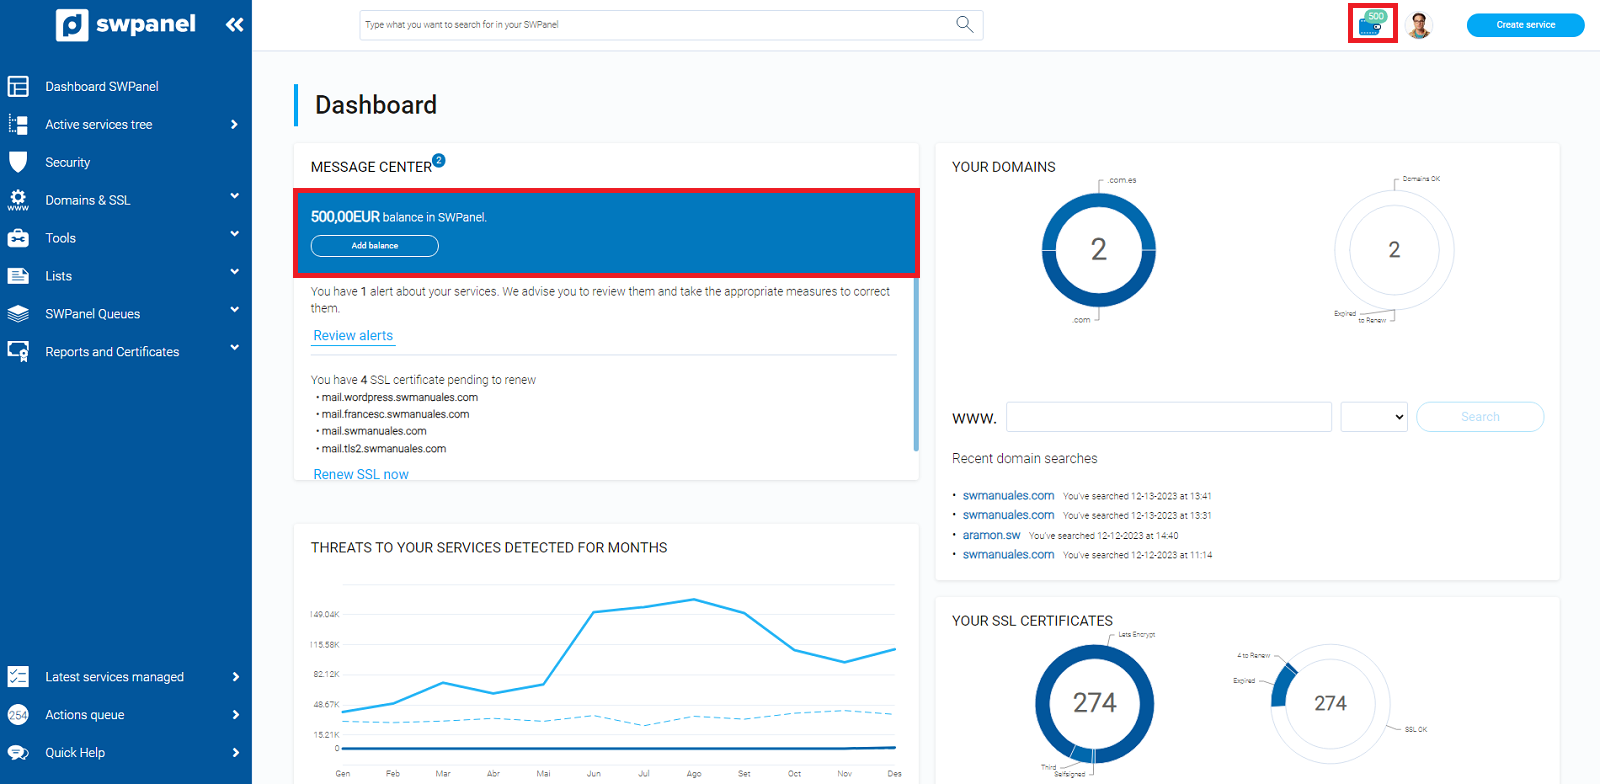This screenshot has height=784, width=1600.
Task: Click the SSL OK ring chart
Action: pos(1330,703)
